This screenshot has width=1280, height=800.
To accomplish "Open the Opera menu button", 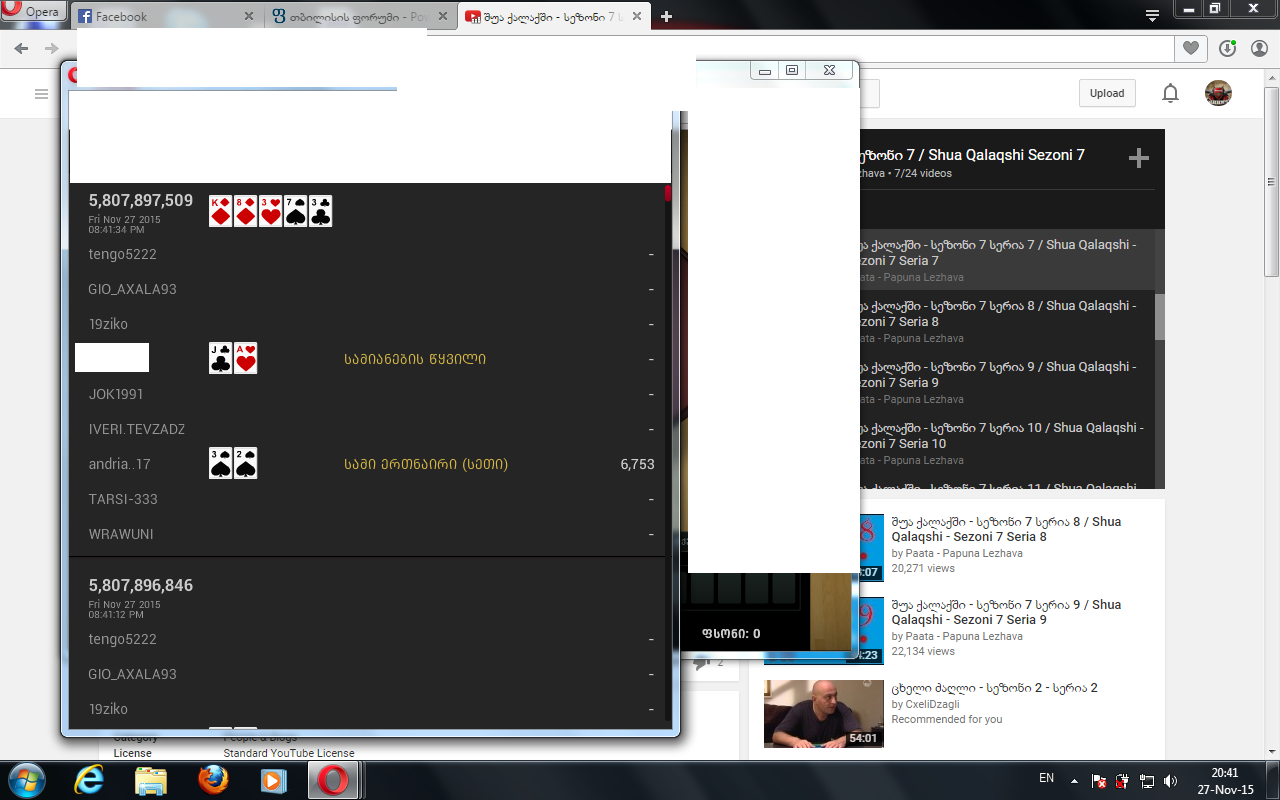I will 34,12.
